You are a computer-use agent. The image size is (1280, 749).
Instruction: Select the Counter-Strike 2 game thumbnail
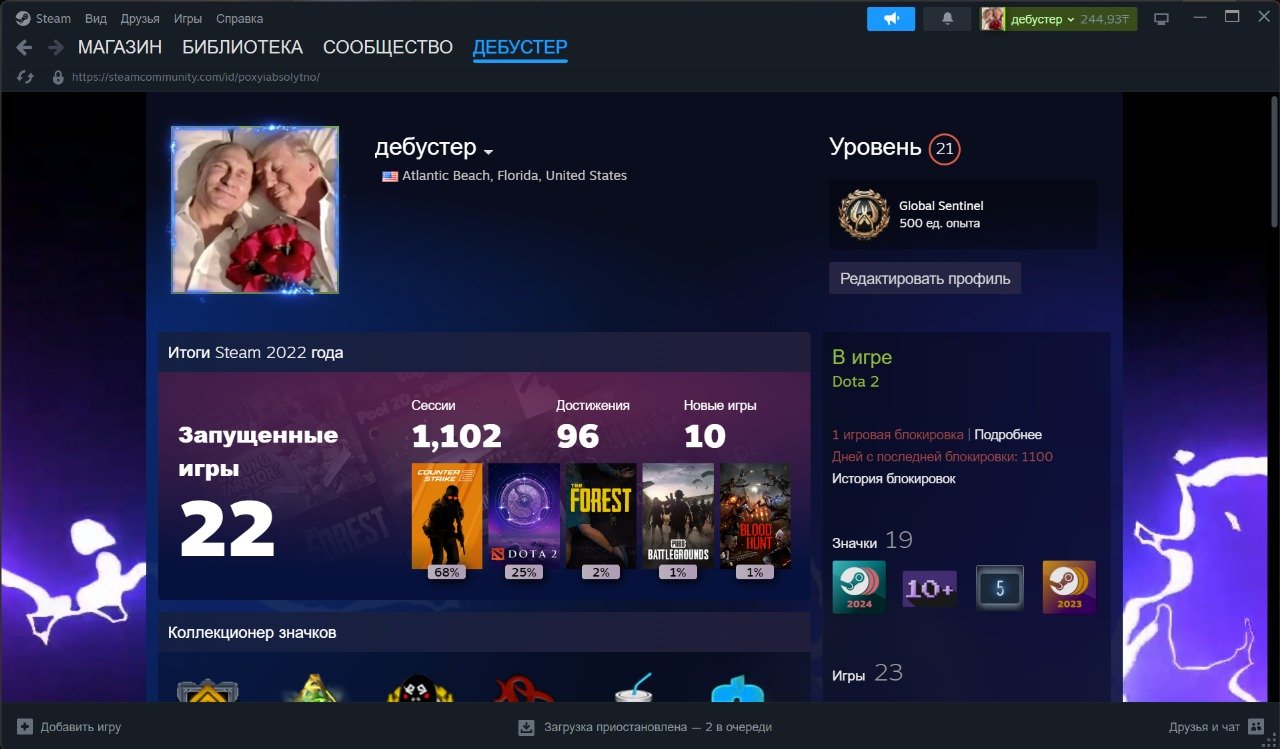point(447,515)
